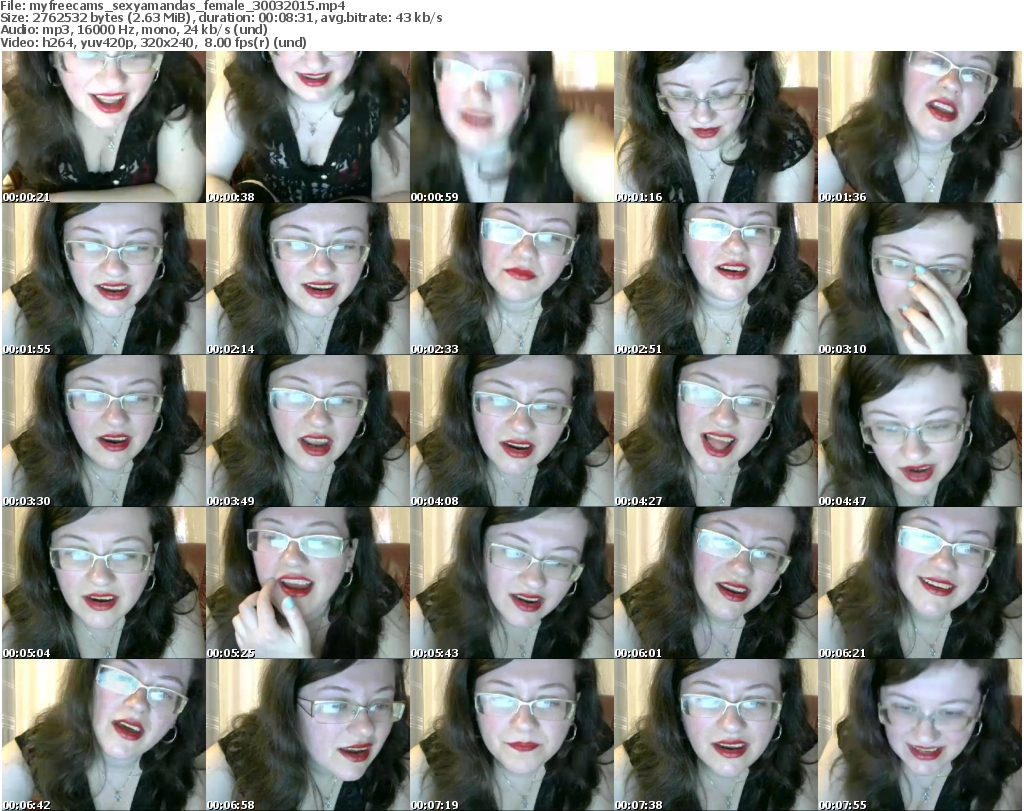1024x811 pixels.
Task: Click the 'File:' name header line
Action: coord(173,6)
